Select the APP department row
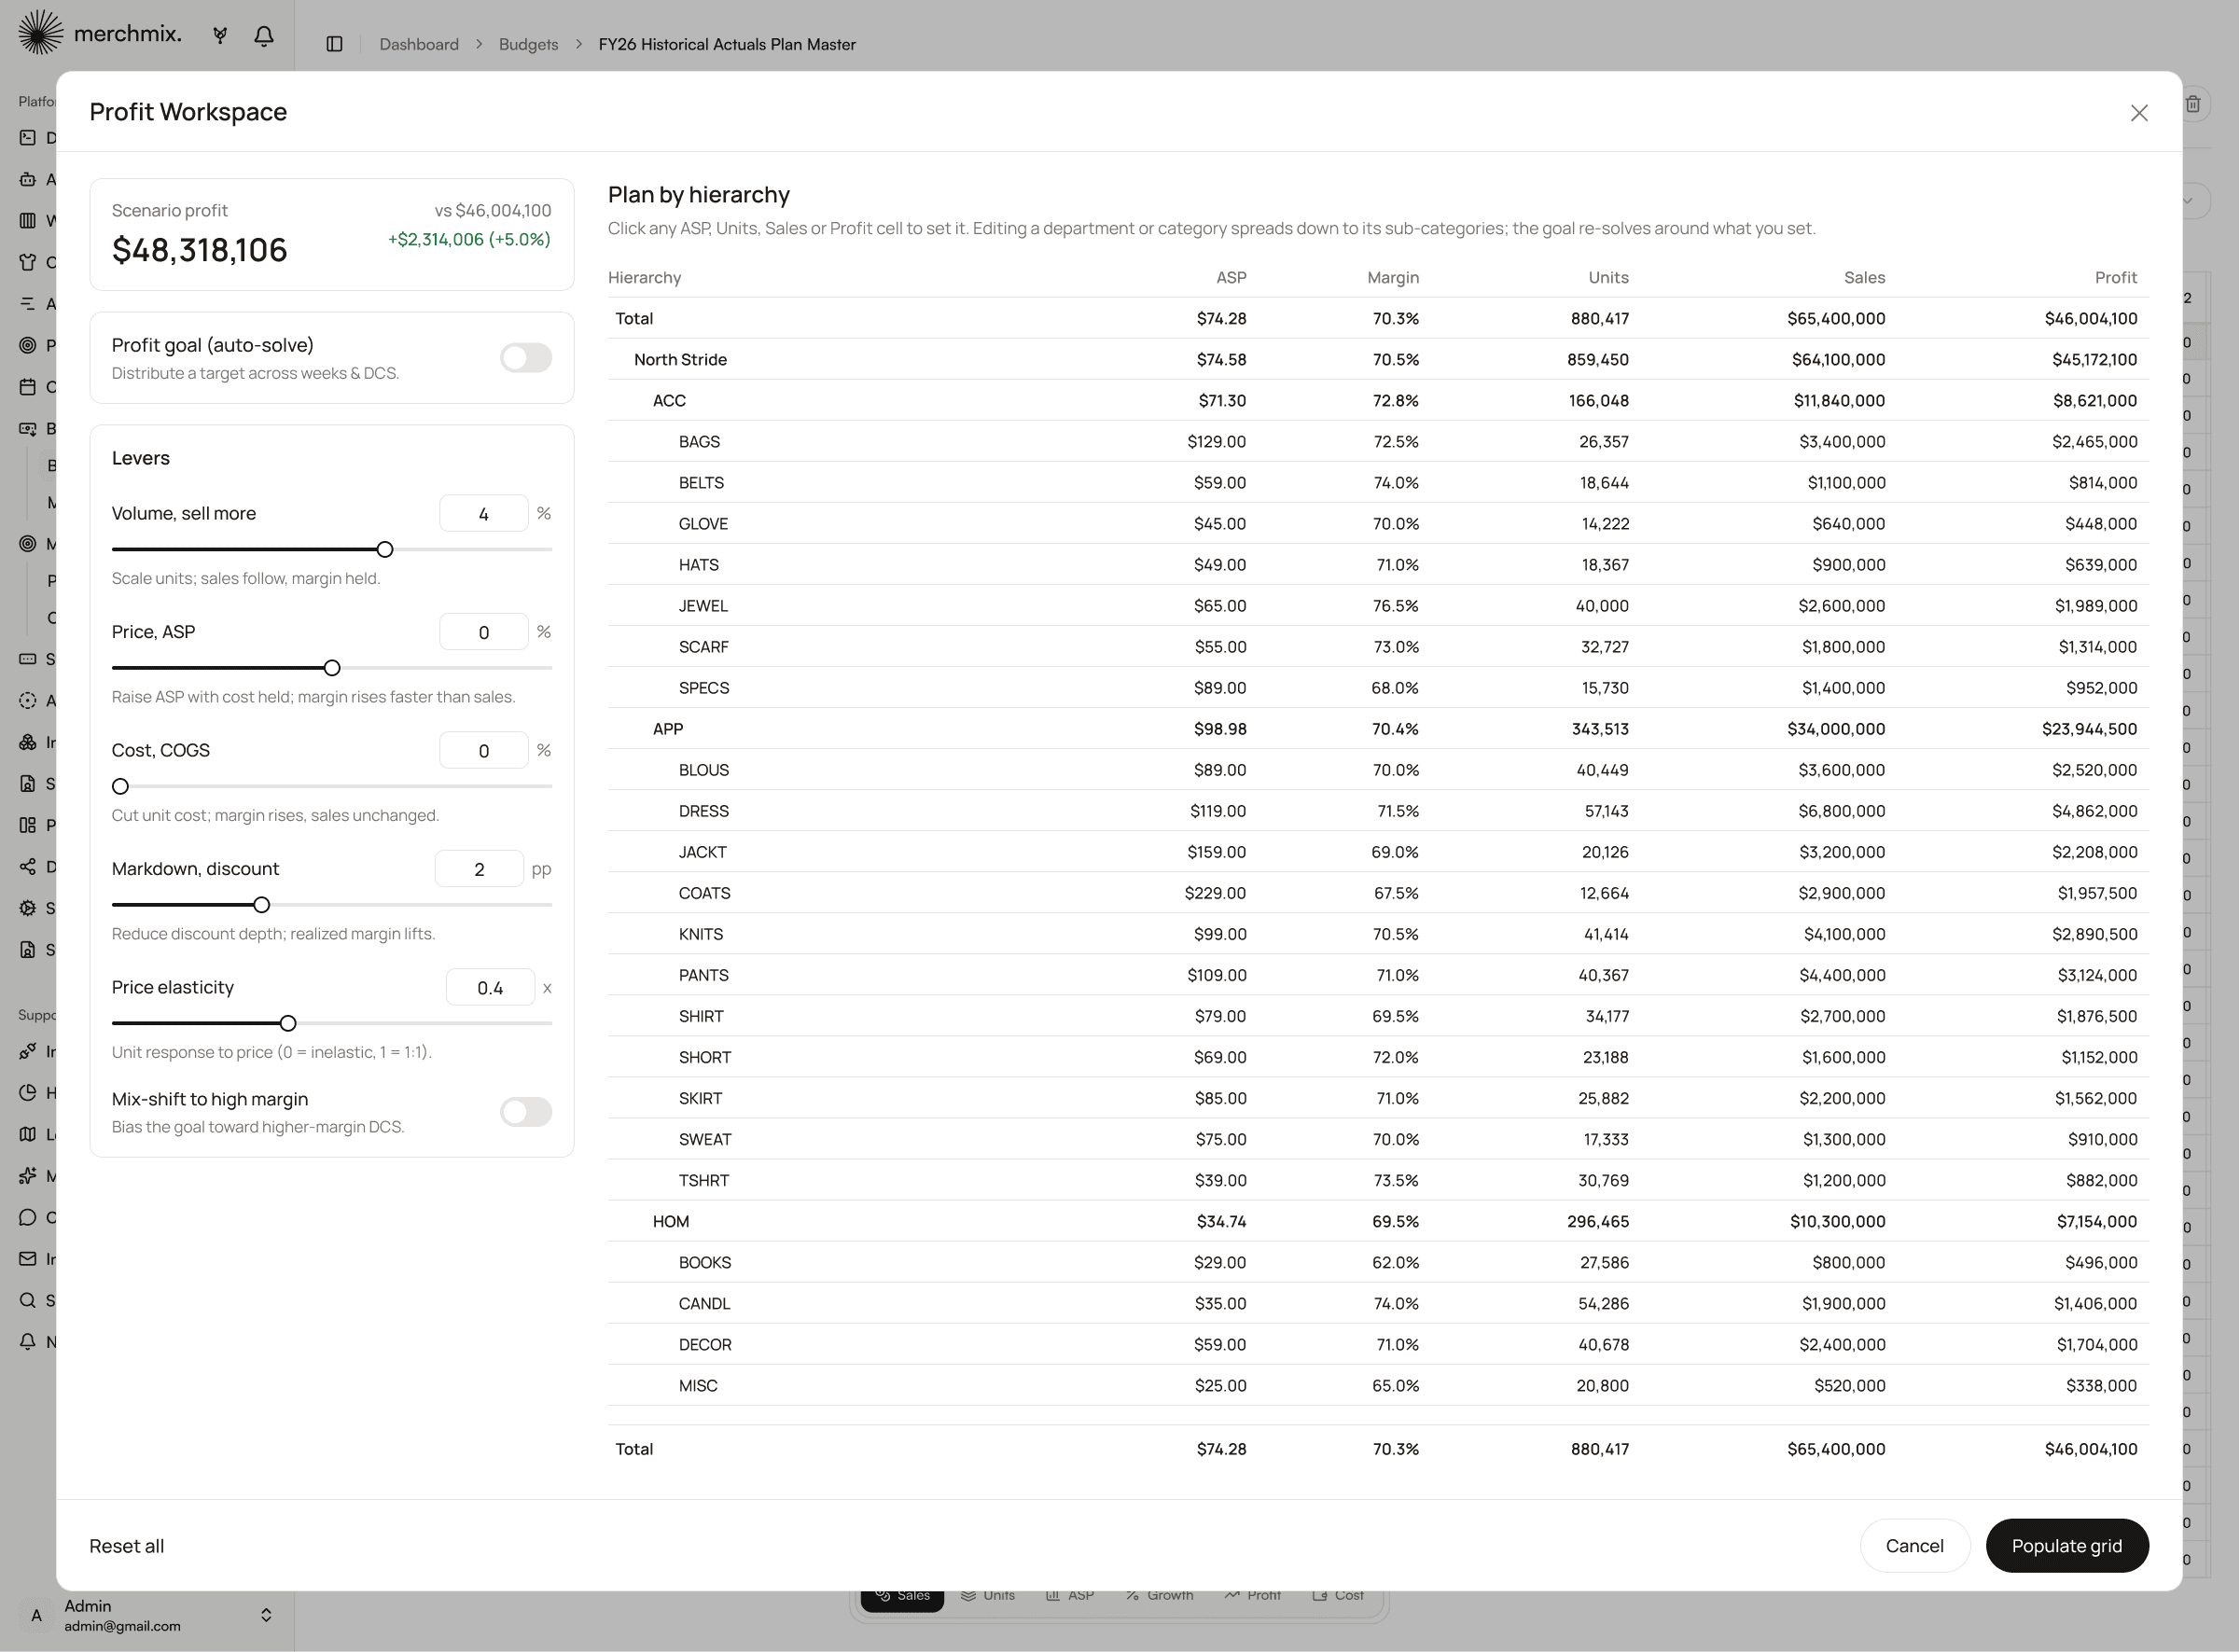The height and width of the screenshot is (1652, 2240). coord(1378,729)
